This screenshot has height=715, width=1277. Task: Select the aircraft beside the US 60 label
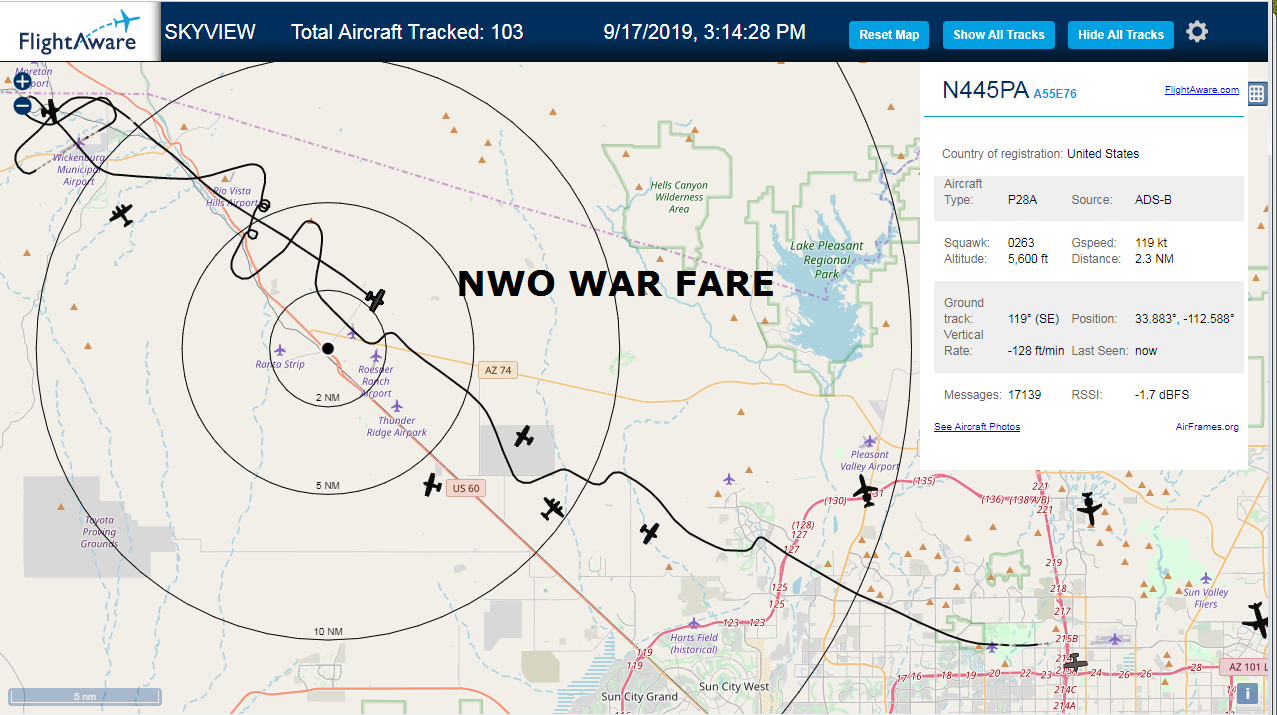(432, 485)
